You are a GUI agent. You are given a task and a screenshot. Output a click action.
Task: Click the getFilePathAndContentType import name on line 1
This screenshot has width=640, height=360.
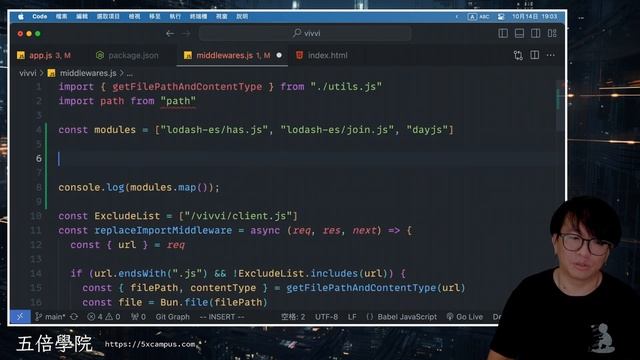187,87
